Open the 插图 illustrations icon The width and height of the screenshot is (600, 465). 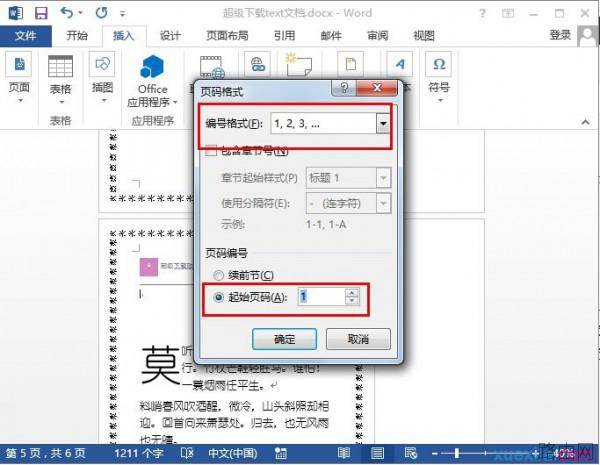point(102,64)
